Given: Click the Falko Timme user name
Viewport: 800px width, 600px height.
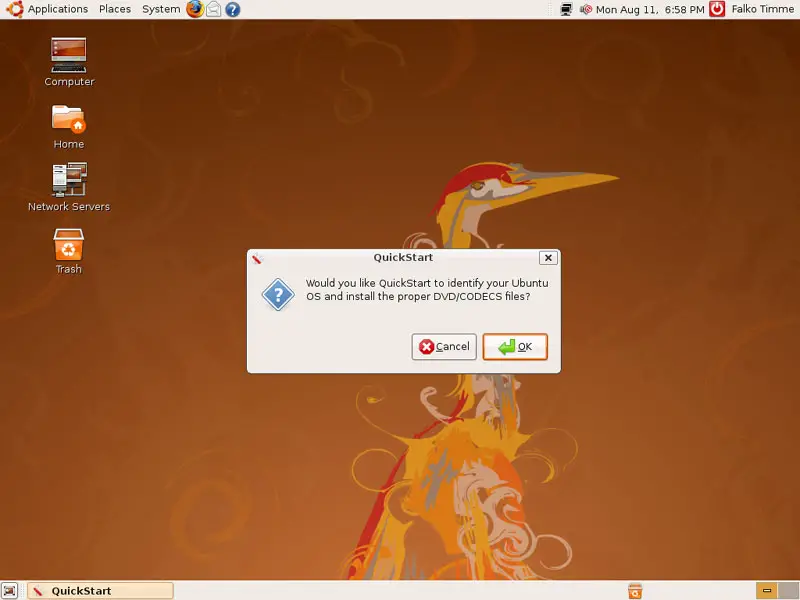Looking at the screenshot, I should pos(762,9).
